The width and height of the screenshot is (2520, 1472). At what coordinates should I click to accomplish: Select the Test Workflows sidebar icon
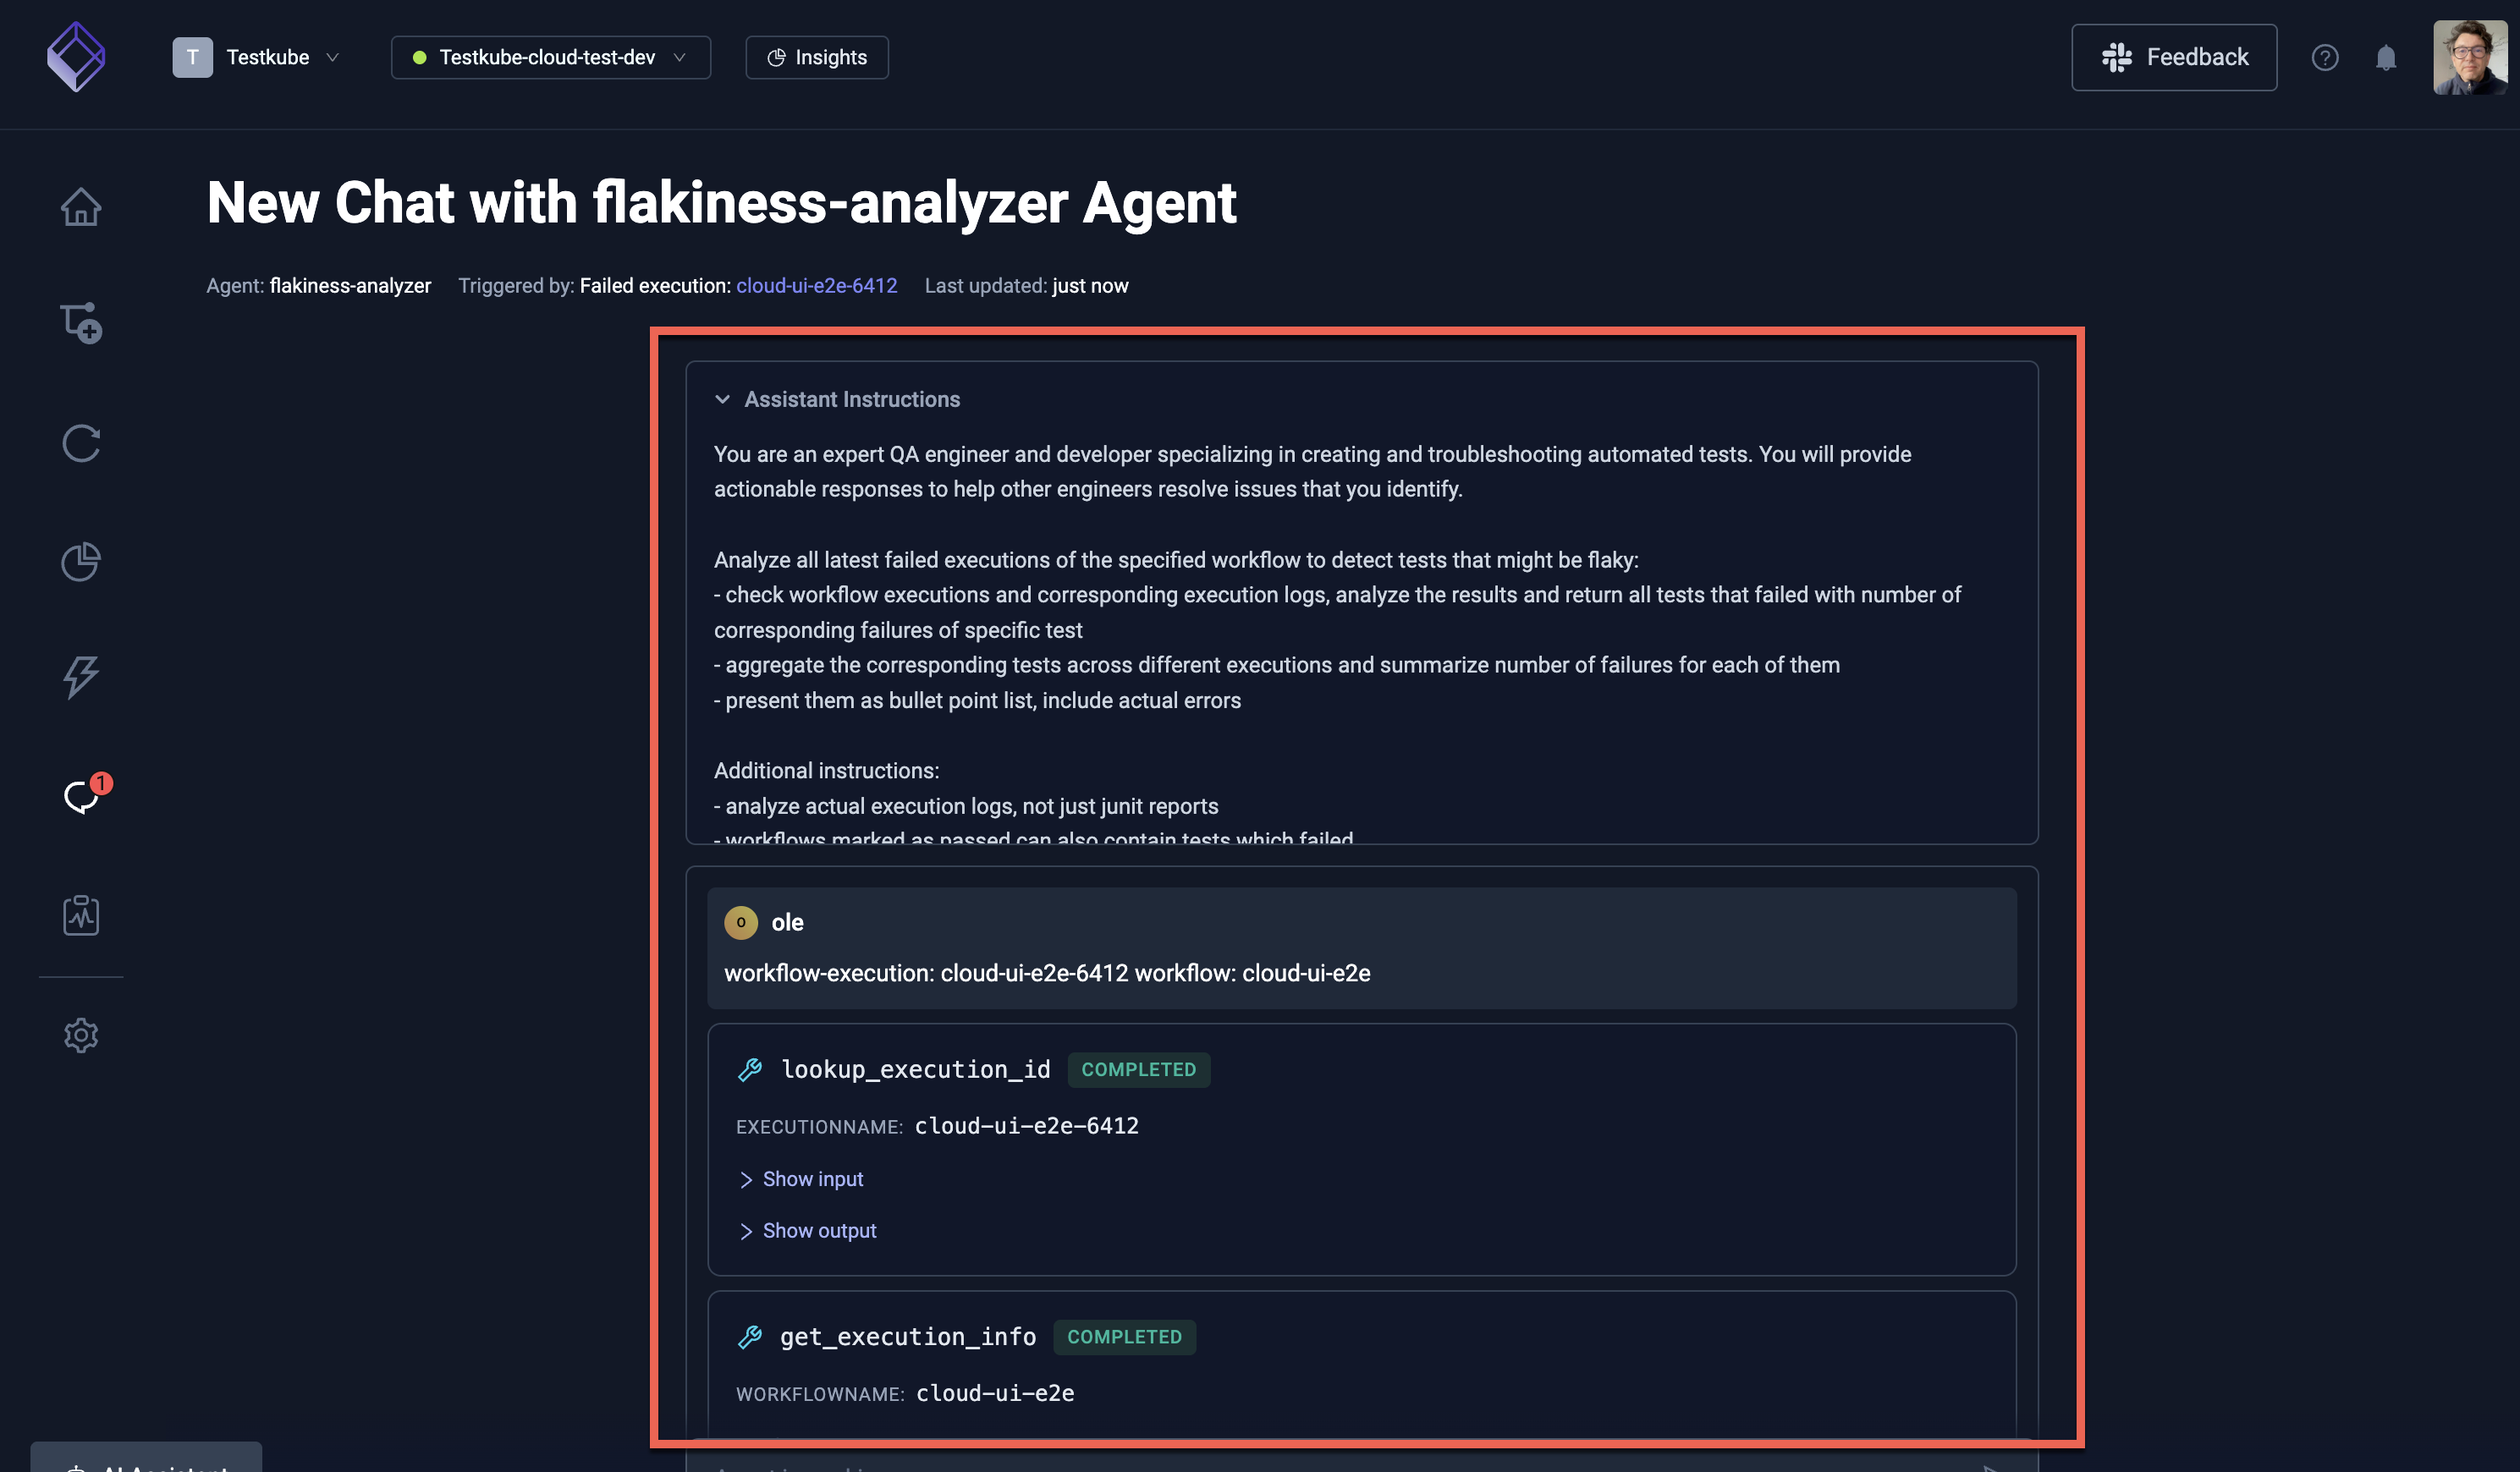pyautogui.click(x=81, y=322)
